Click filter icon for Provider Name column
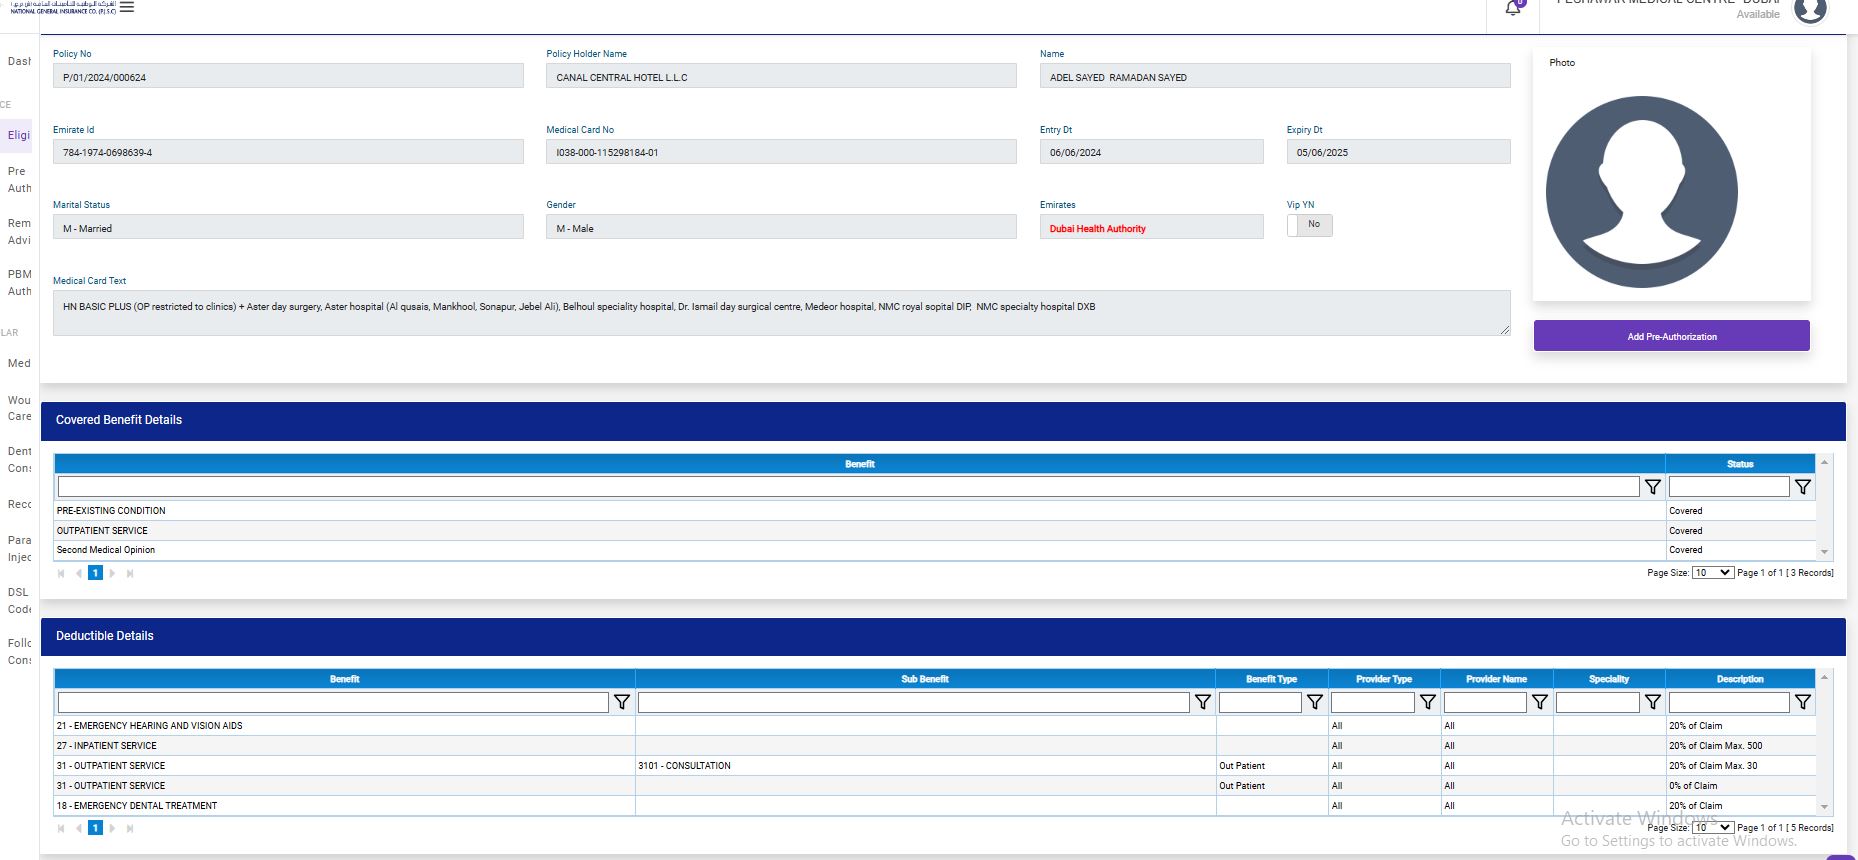The width and height of the screenshot is (1858, 860). [x=1539, y=703]
